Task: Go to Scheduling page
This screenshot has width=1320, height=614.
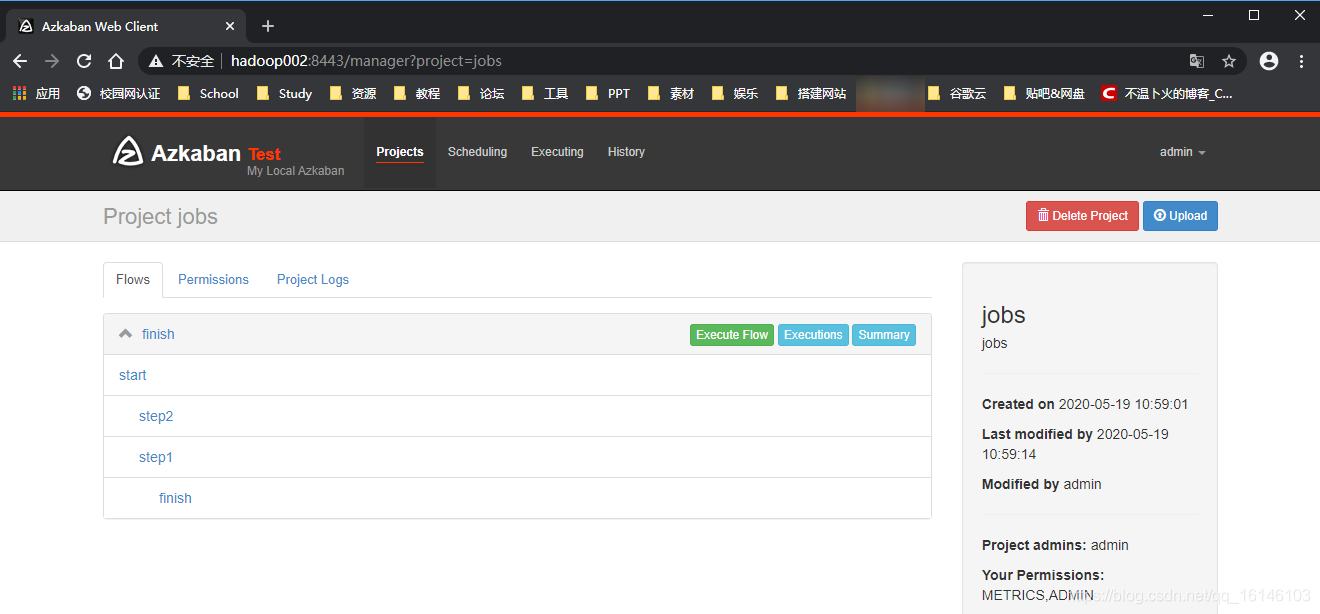Action: (477, 152)
